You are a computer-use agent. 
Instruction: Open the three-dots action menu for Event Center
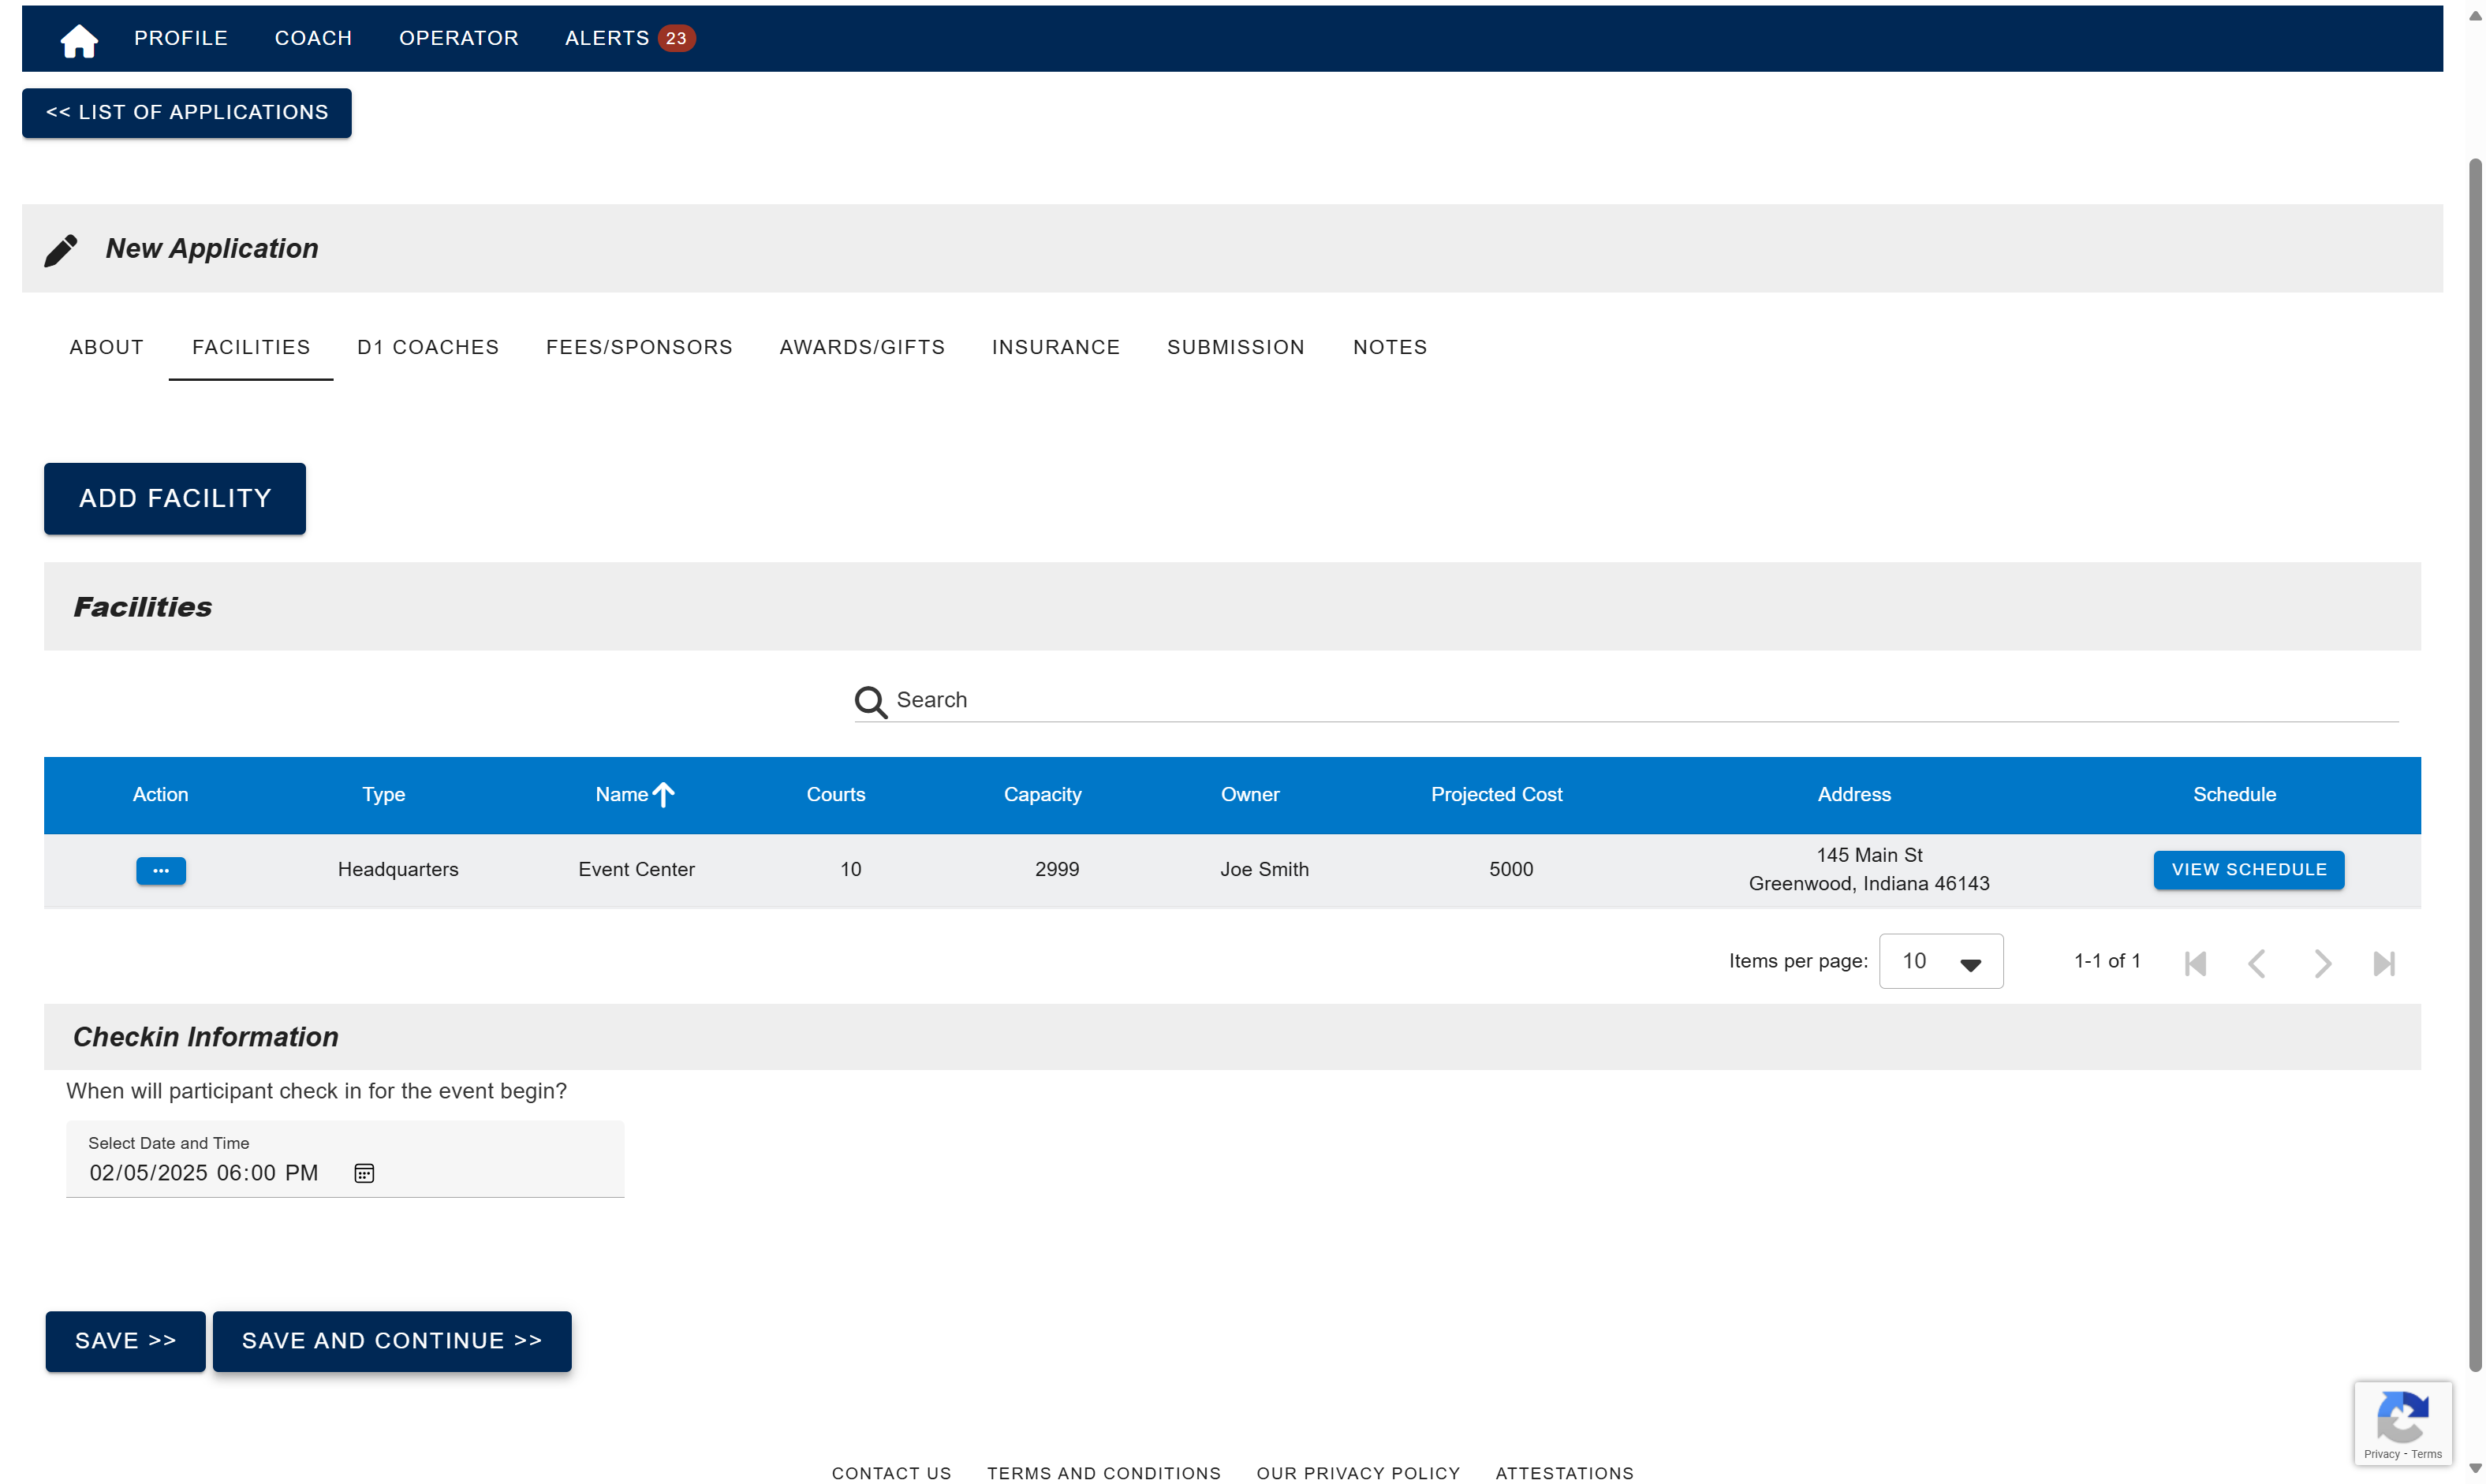[161, 870]
